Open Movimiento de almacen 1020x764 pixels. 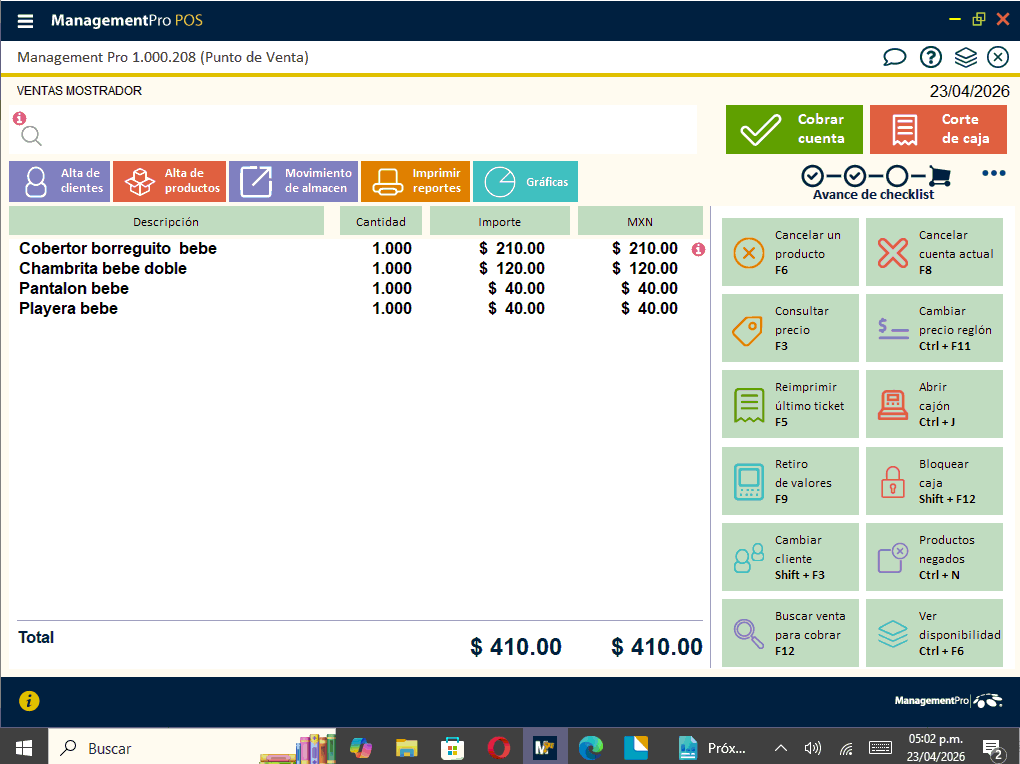(292, 181)
